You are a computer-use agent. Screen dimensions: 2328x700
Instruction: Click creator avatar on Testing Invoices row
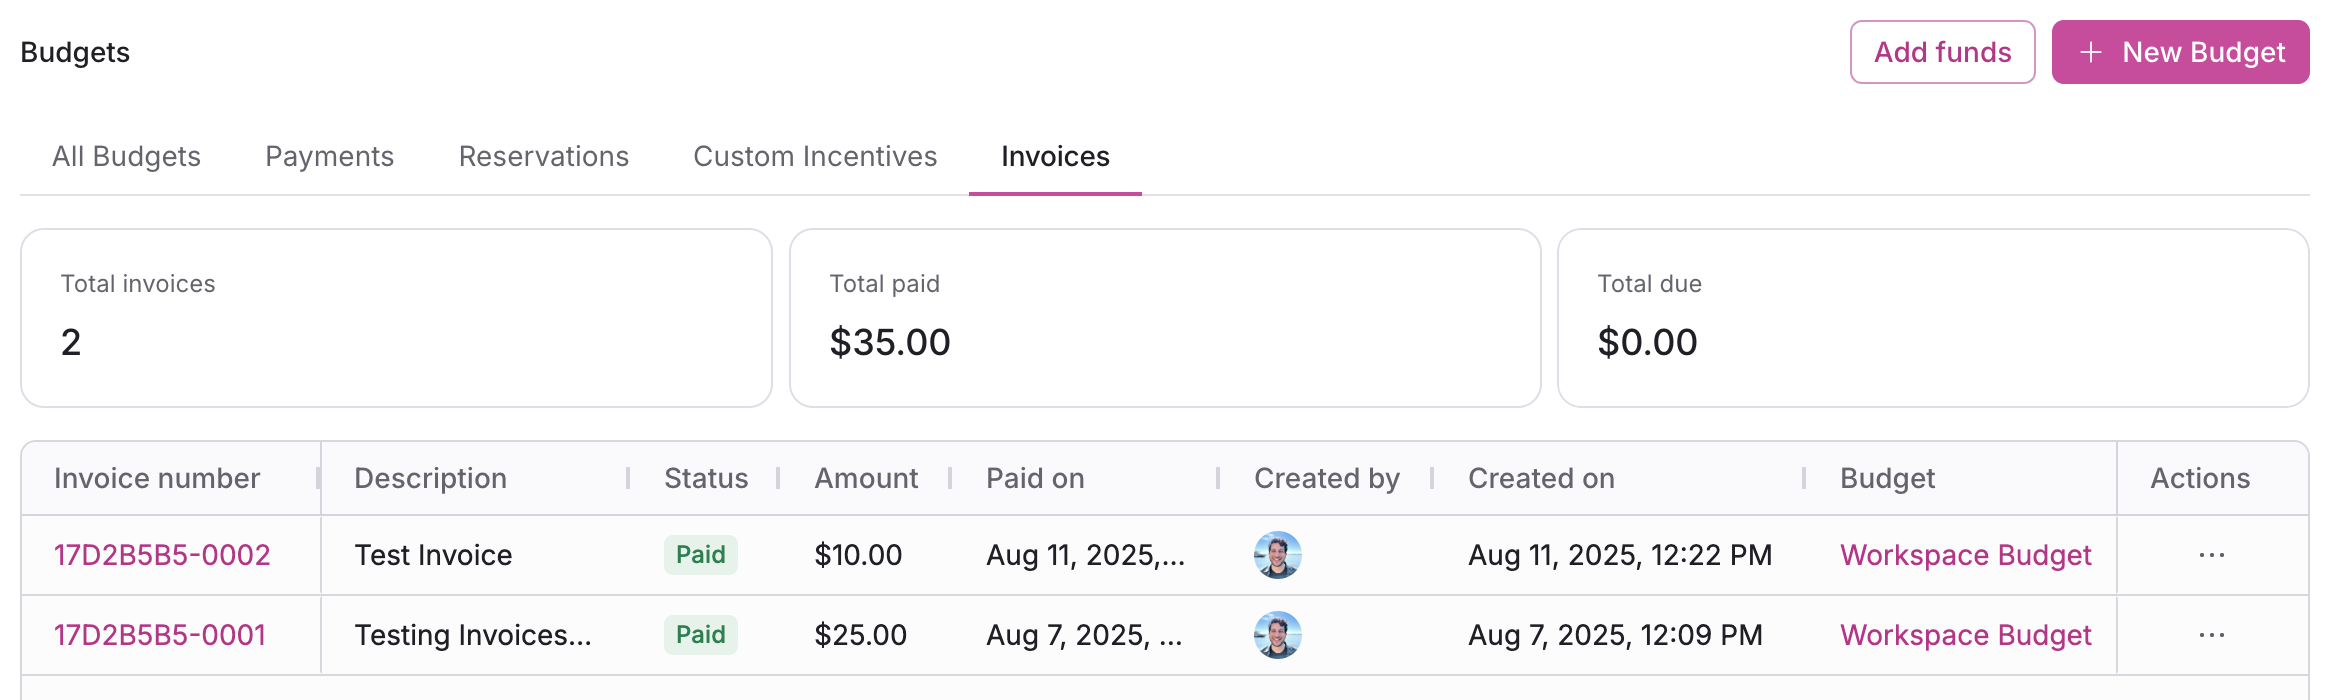click(x=1277, y=635)
